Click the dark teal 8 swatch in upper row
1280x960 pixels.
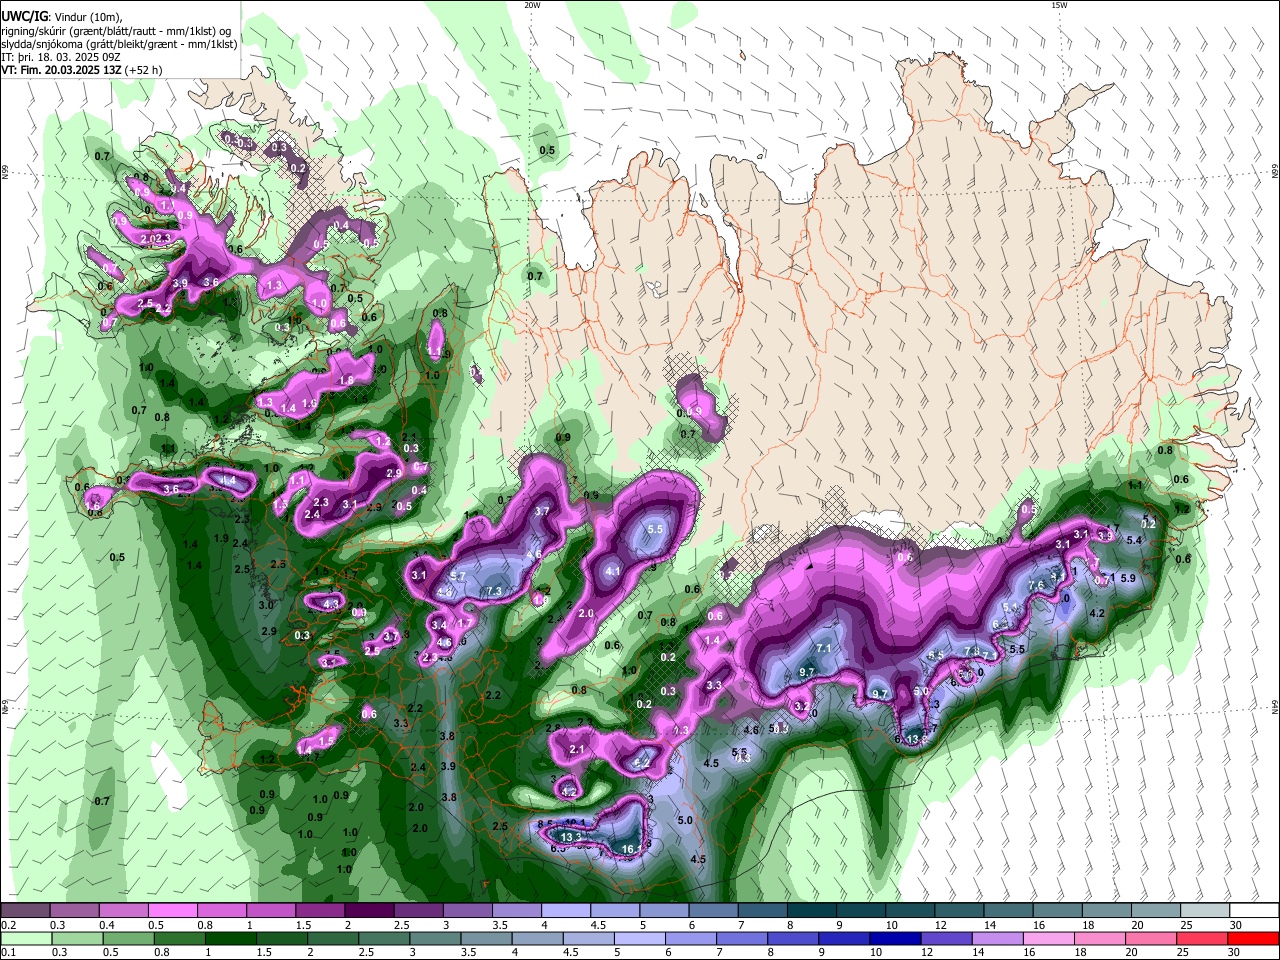[811, 910]
